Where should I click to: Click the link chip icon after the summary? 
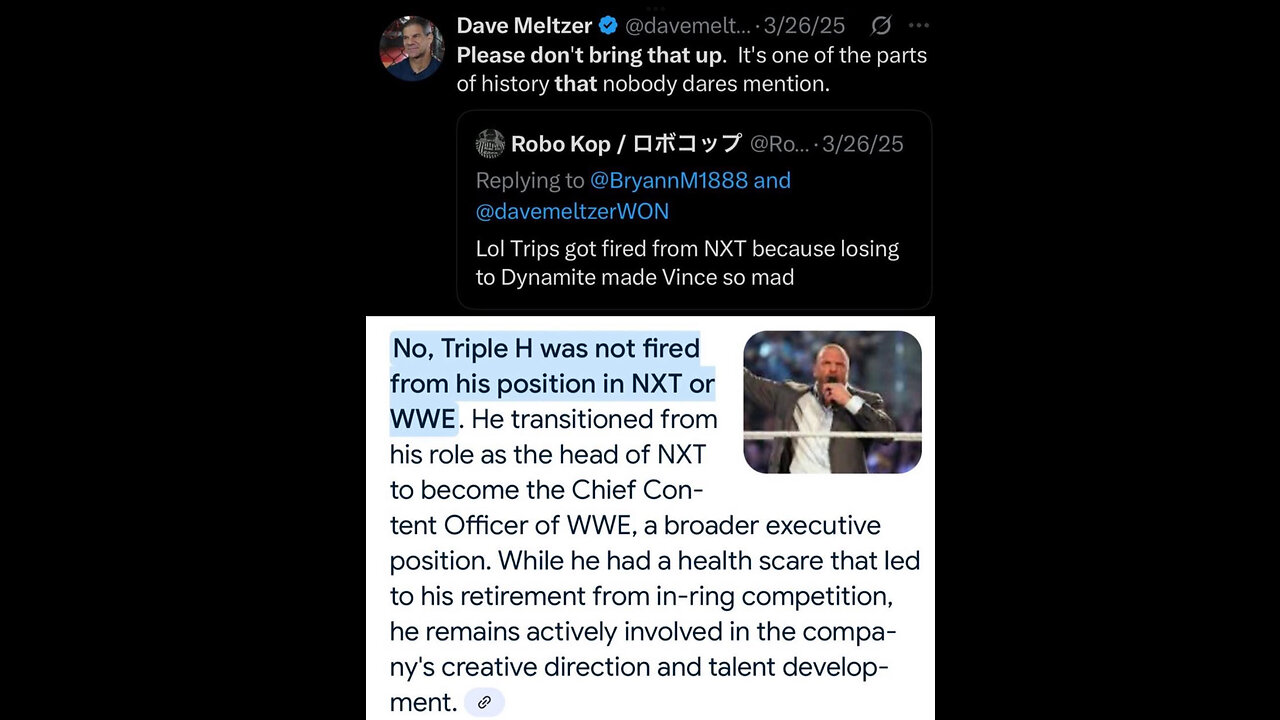point(485,702)
